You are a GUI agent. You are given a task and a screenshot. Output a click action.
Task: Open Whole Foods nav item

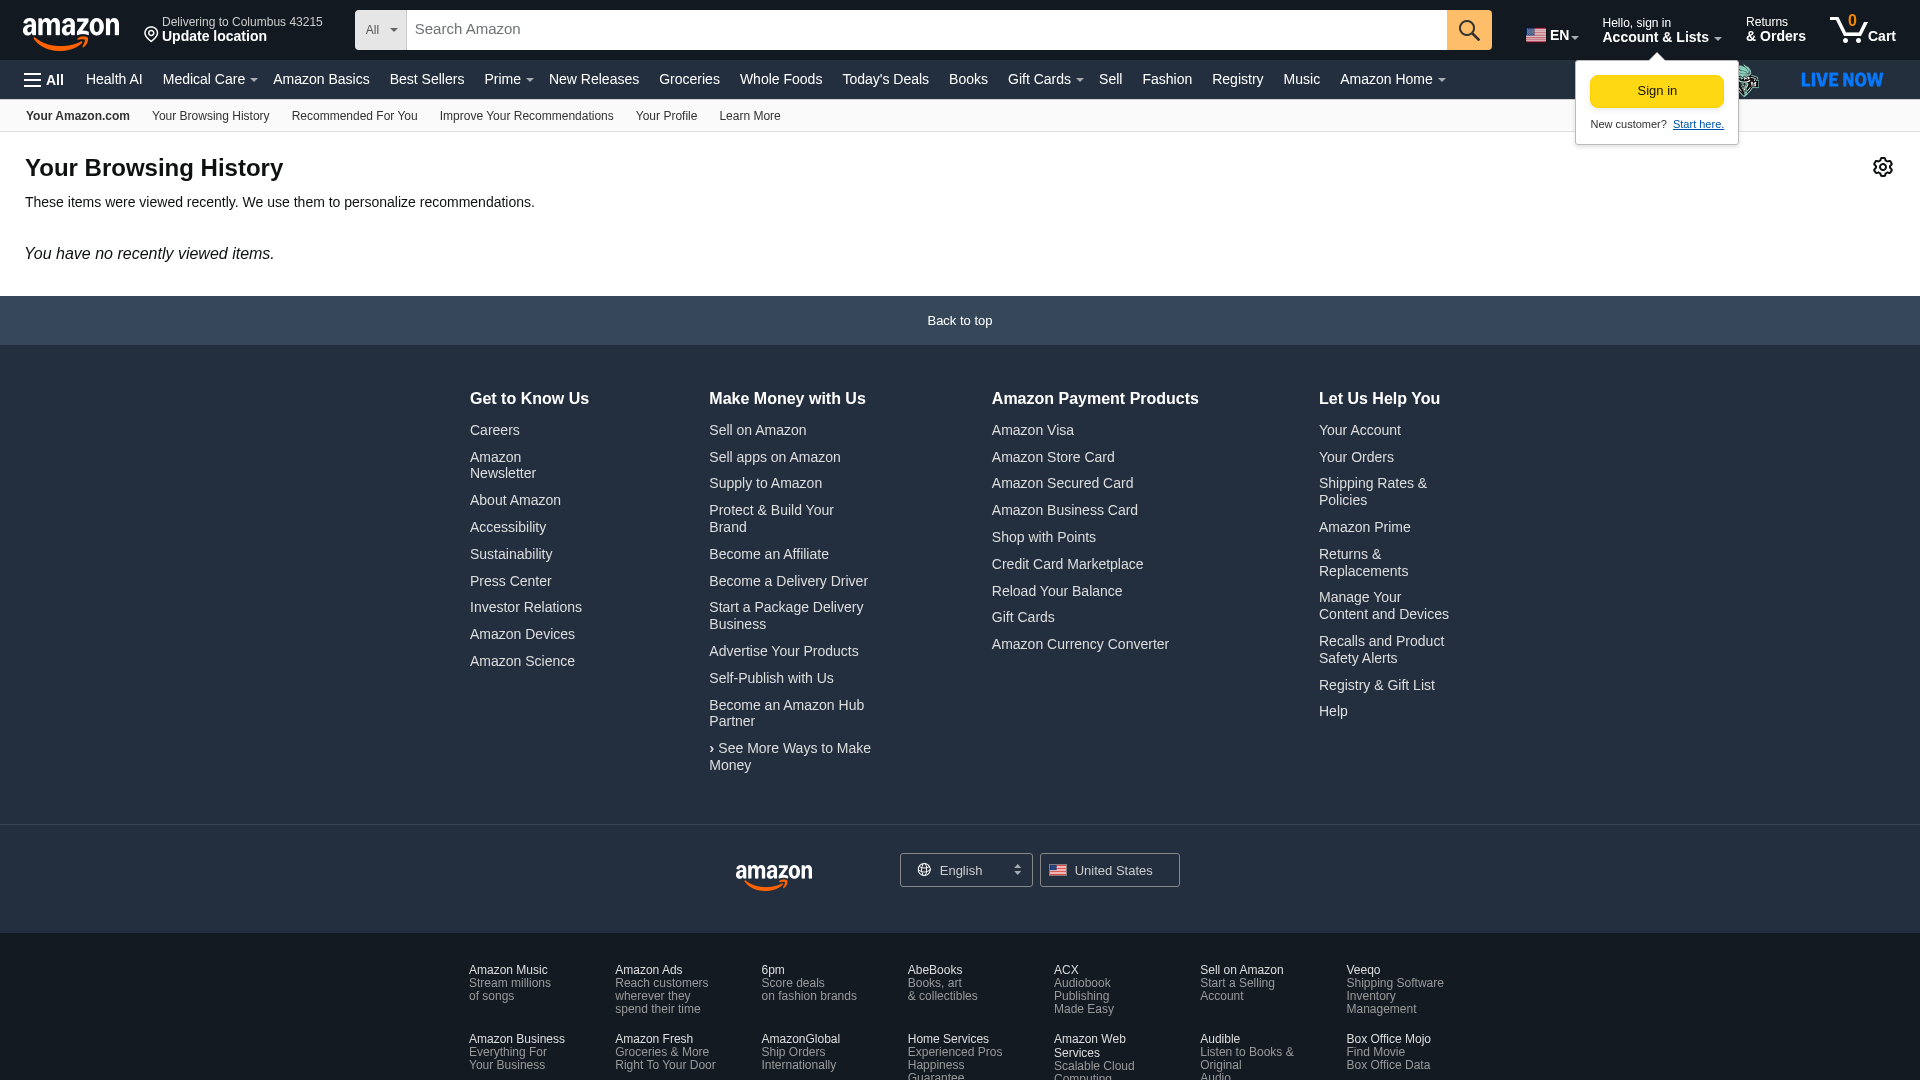coord(781,79)
